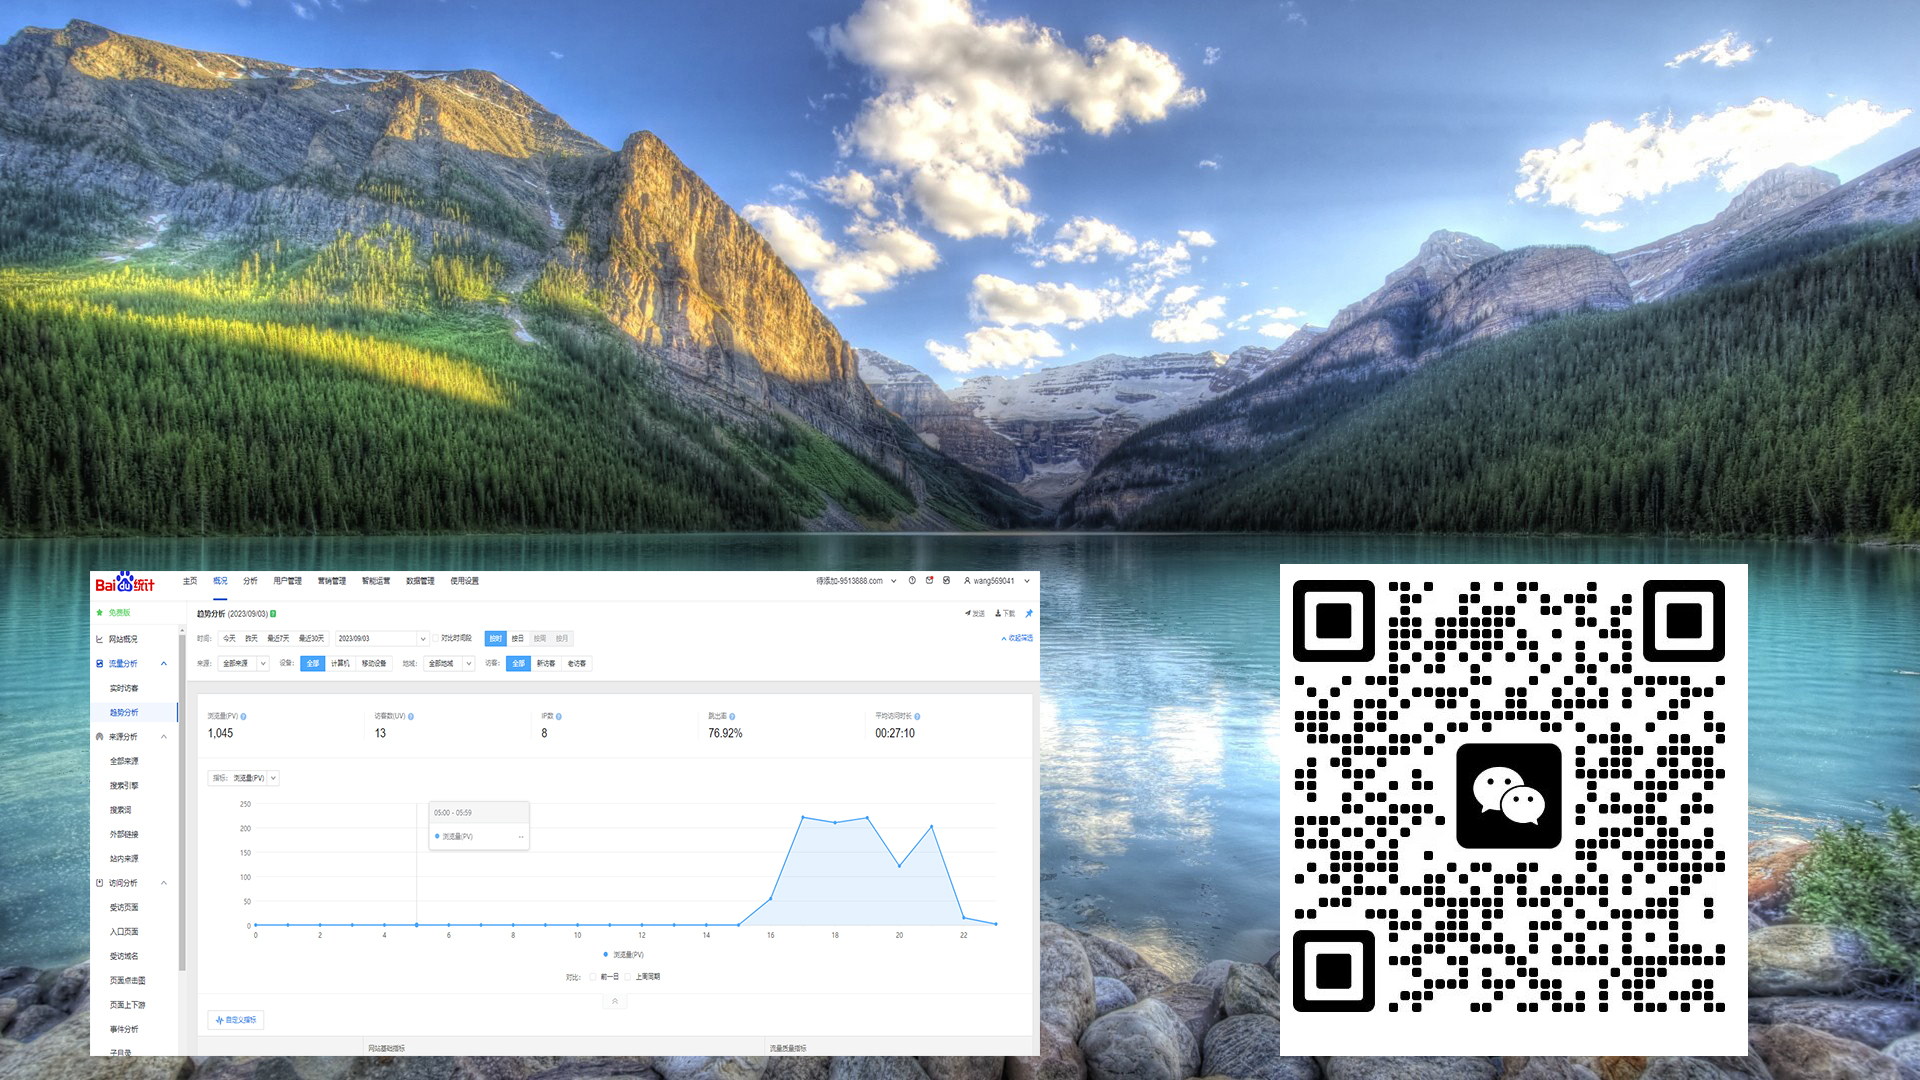Enable the 对比时间段 checkbox
Image resolution: width=1920 pixels, height=1080 pixels.
click(x=437, y=638)
